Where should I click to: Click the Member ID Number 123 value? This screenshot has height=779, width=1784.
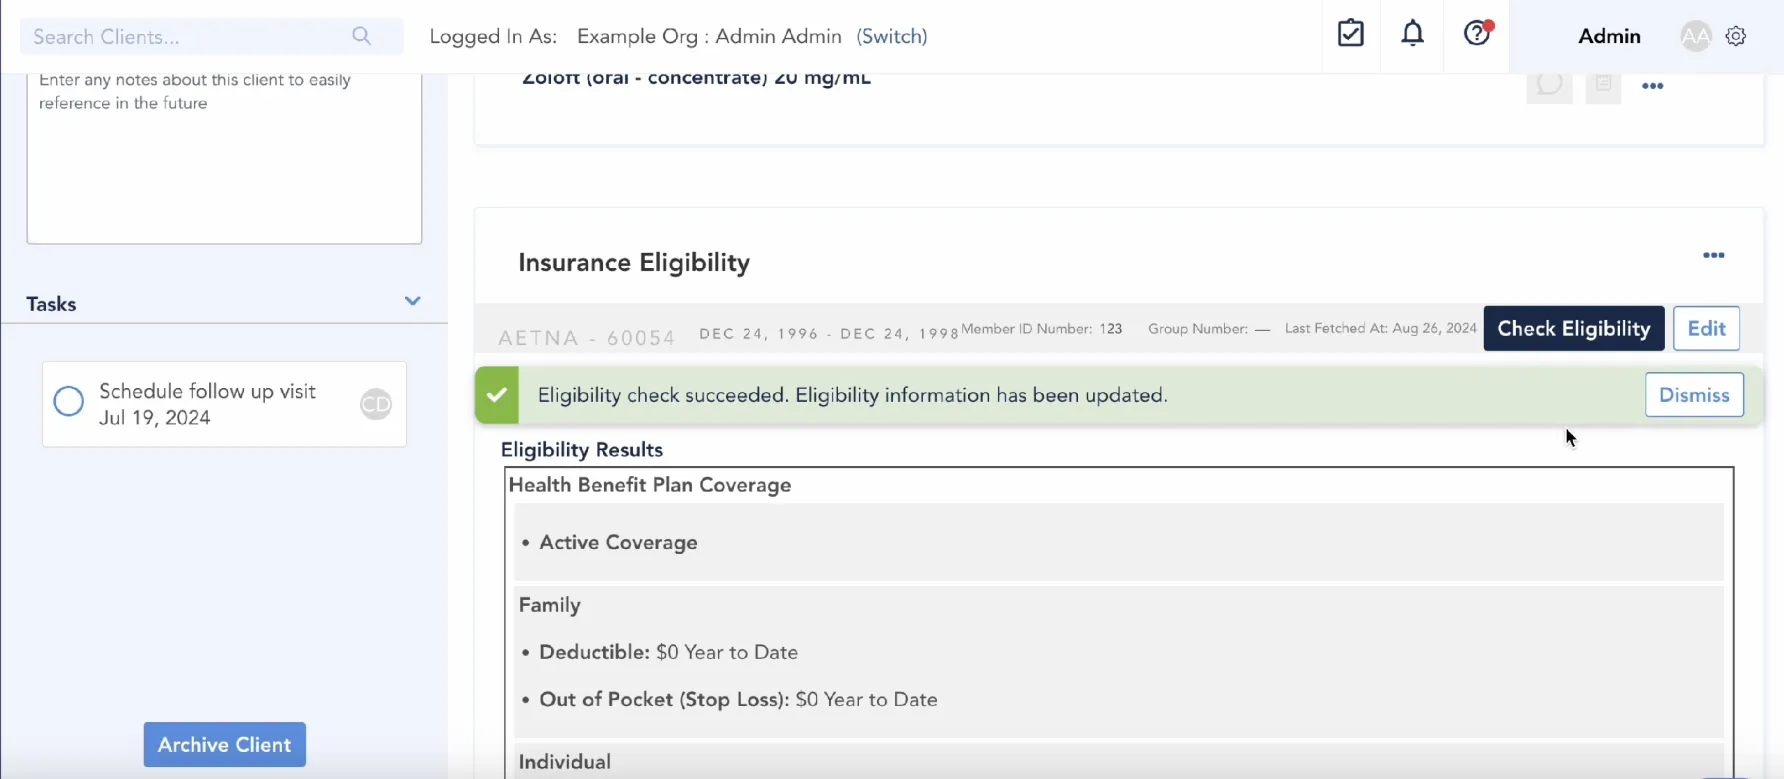pyautogui.click(x=1111, y=329)
